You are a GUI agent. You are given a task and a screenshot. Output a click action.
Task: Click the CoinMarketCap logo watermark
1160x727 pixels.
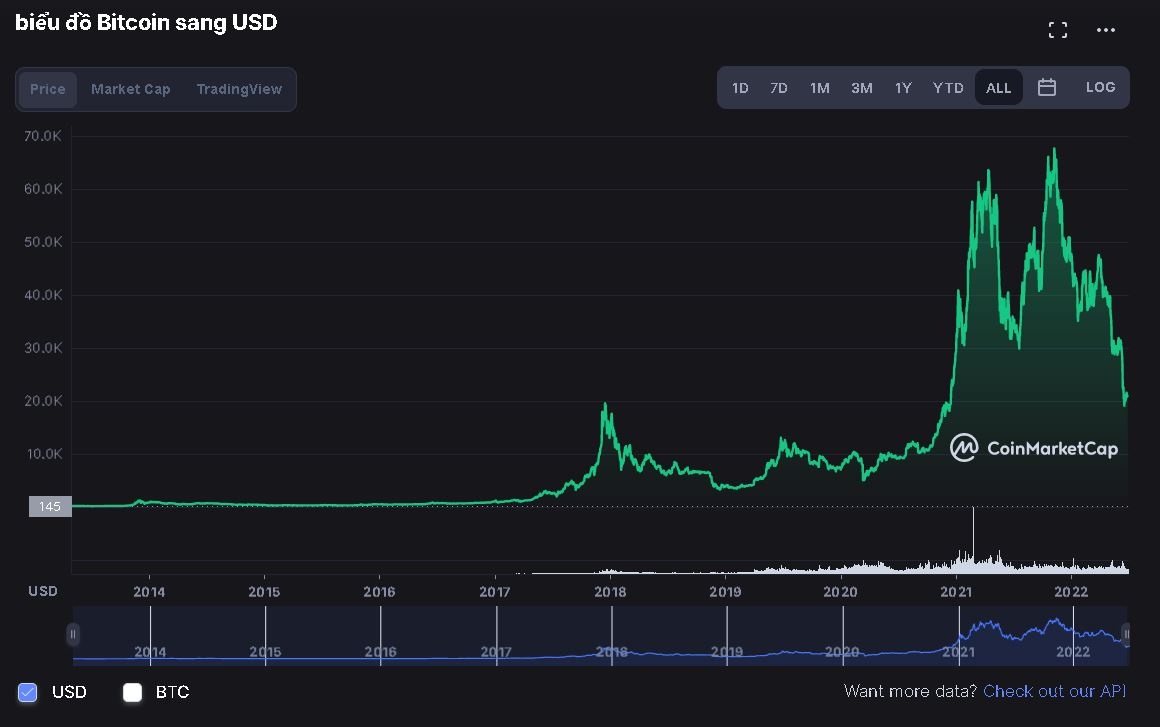[x=1033, y=448]
